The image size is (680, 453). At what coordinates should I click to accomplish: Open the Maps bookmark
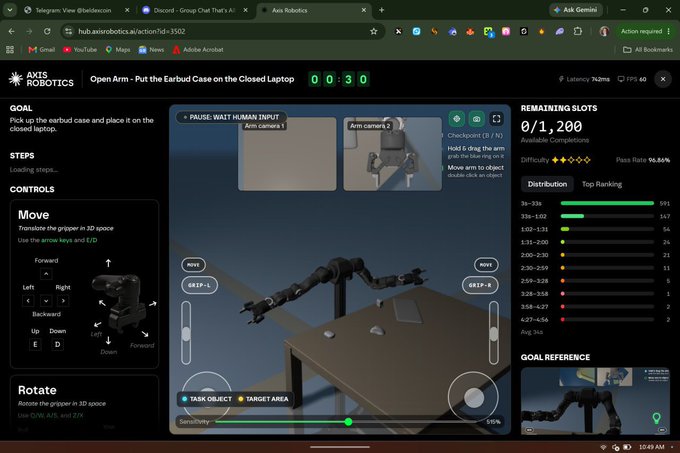point(118,49)
